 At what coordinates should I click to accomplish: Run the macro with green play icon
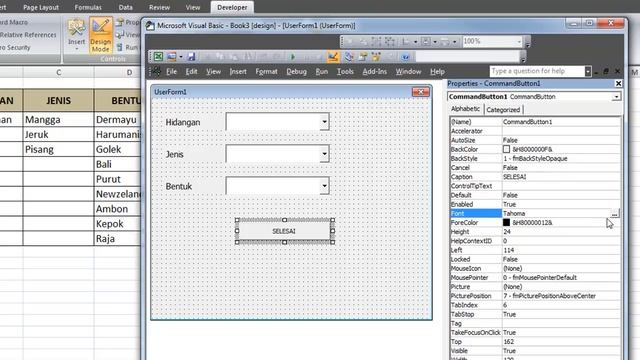tap(293, 57)
